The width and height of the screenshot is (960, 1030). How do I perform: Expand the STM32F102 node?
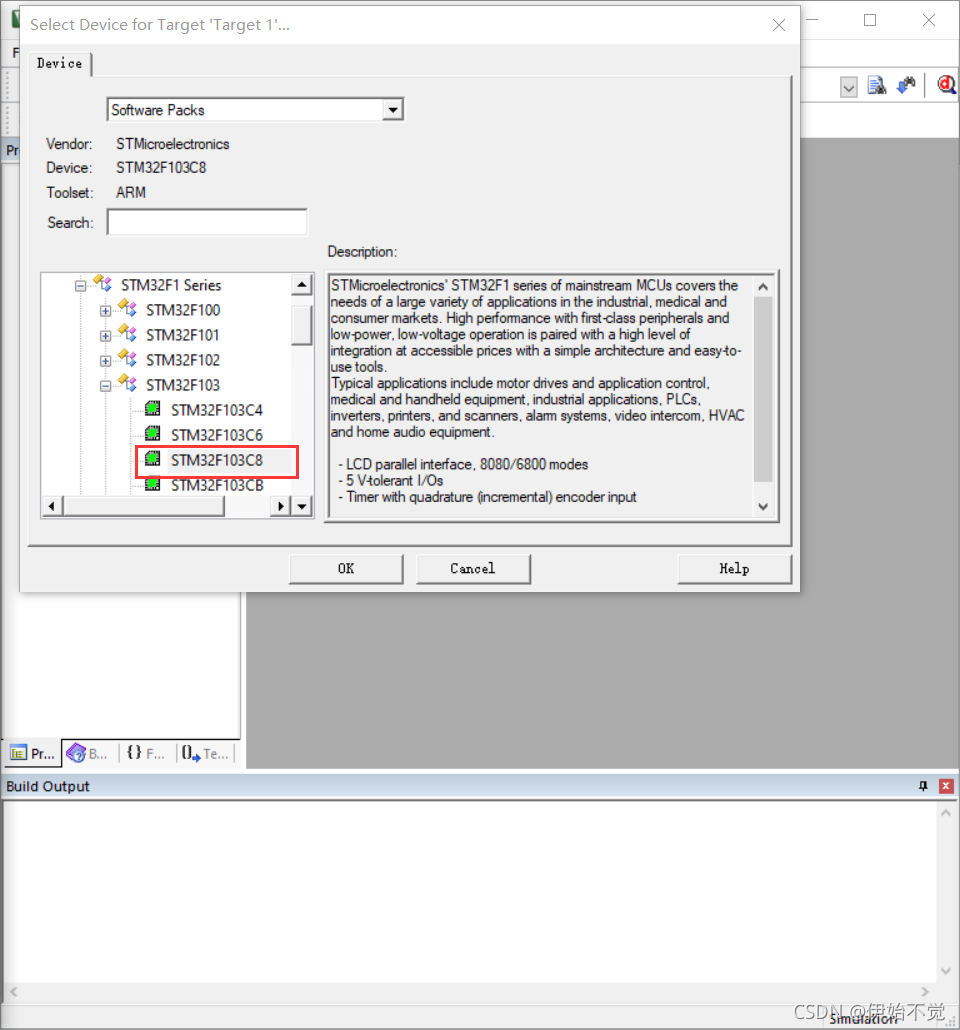pos(105,361)
